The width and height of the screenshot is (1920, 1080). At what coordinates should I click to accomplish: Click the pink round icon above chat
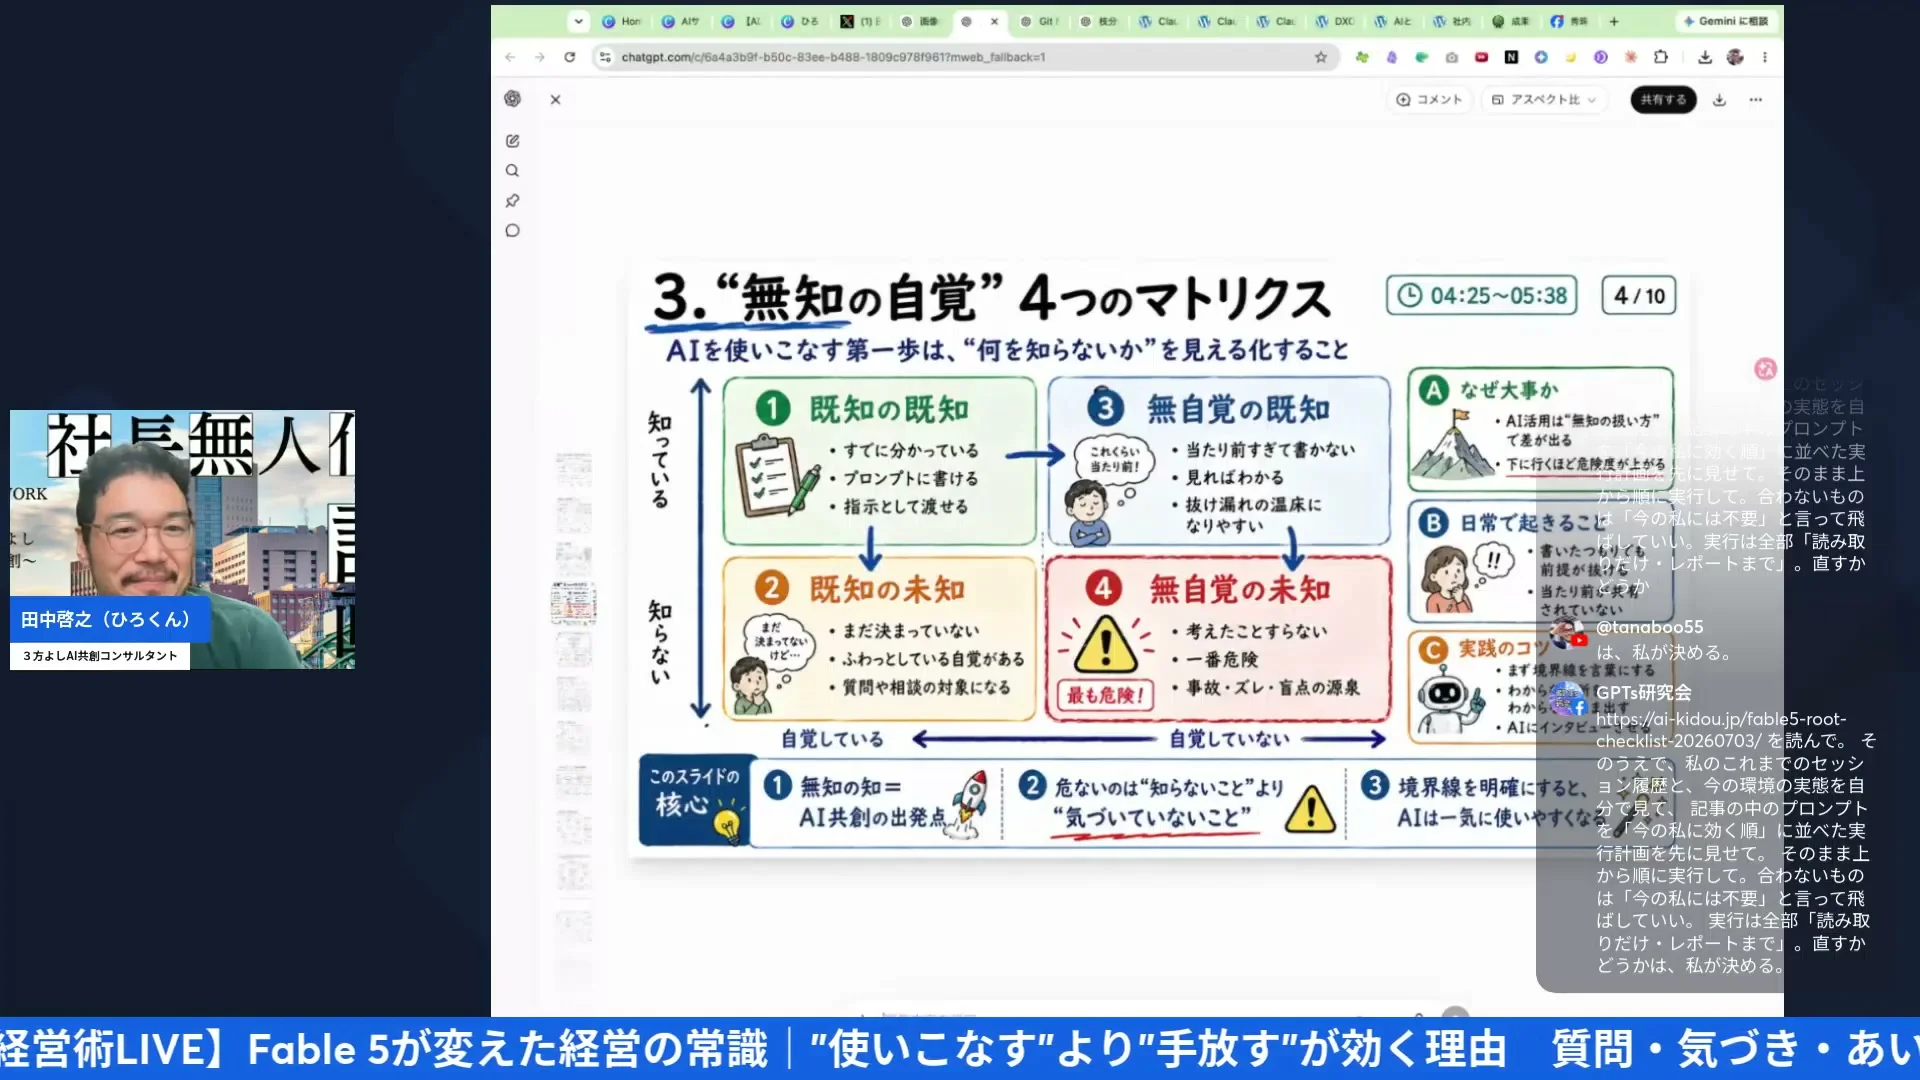click(x=1766, y=369)
